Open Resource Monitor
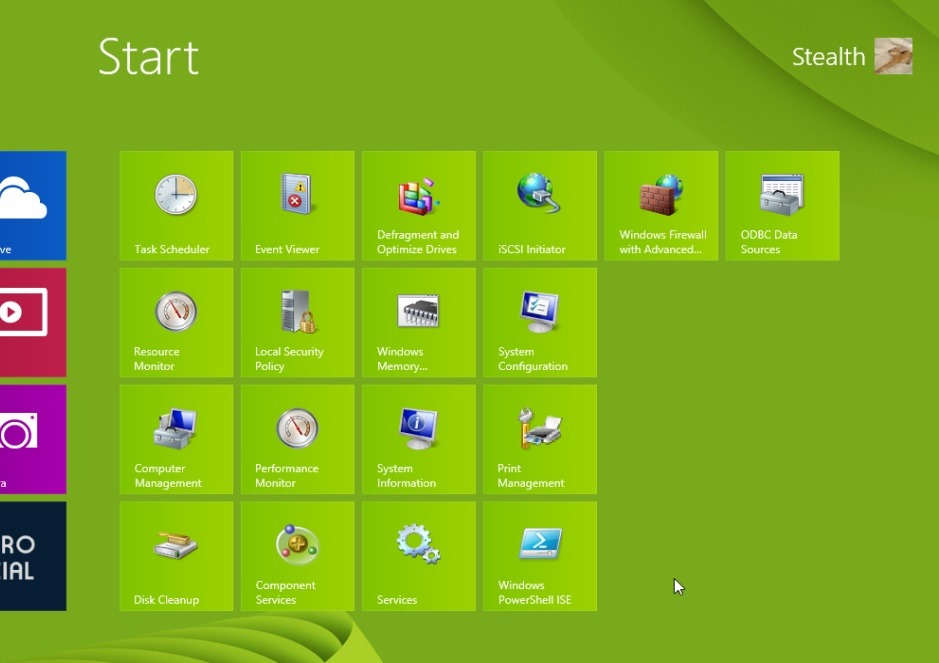 176,322
